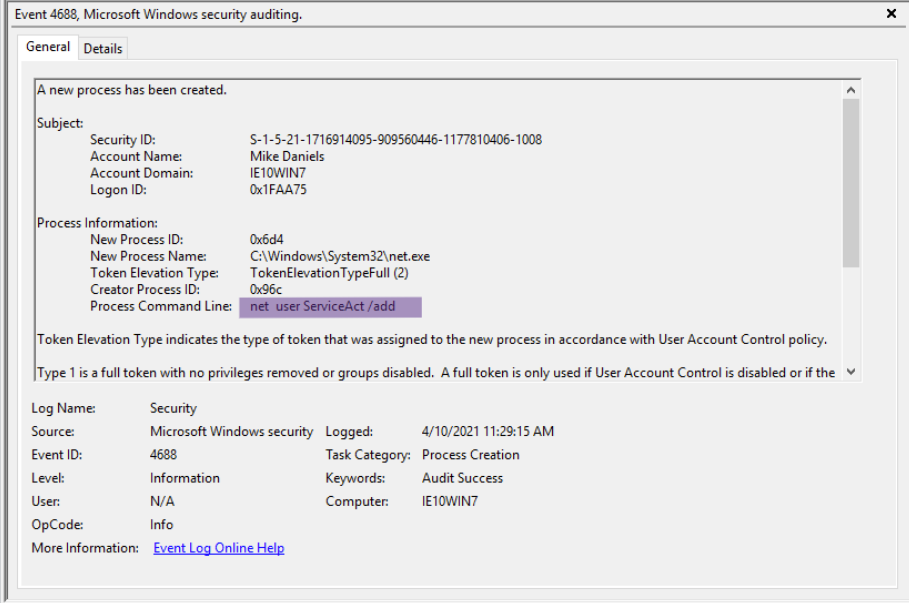909x603 pixels.
Task: Click the TokenElevationTypeFull (2) value
Action: point(329,273)
